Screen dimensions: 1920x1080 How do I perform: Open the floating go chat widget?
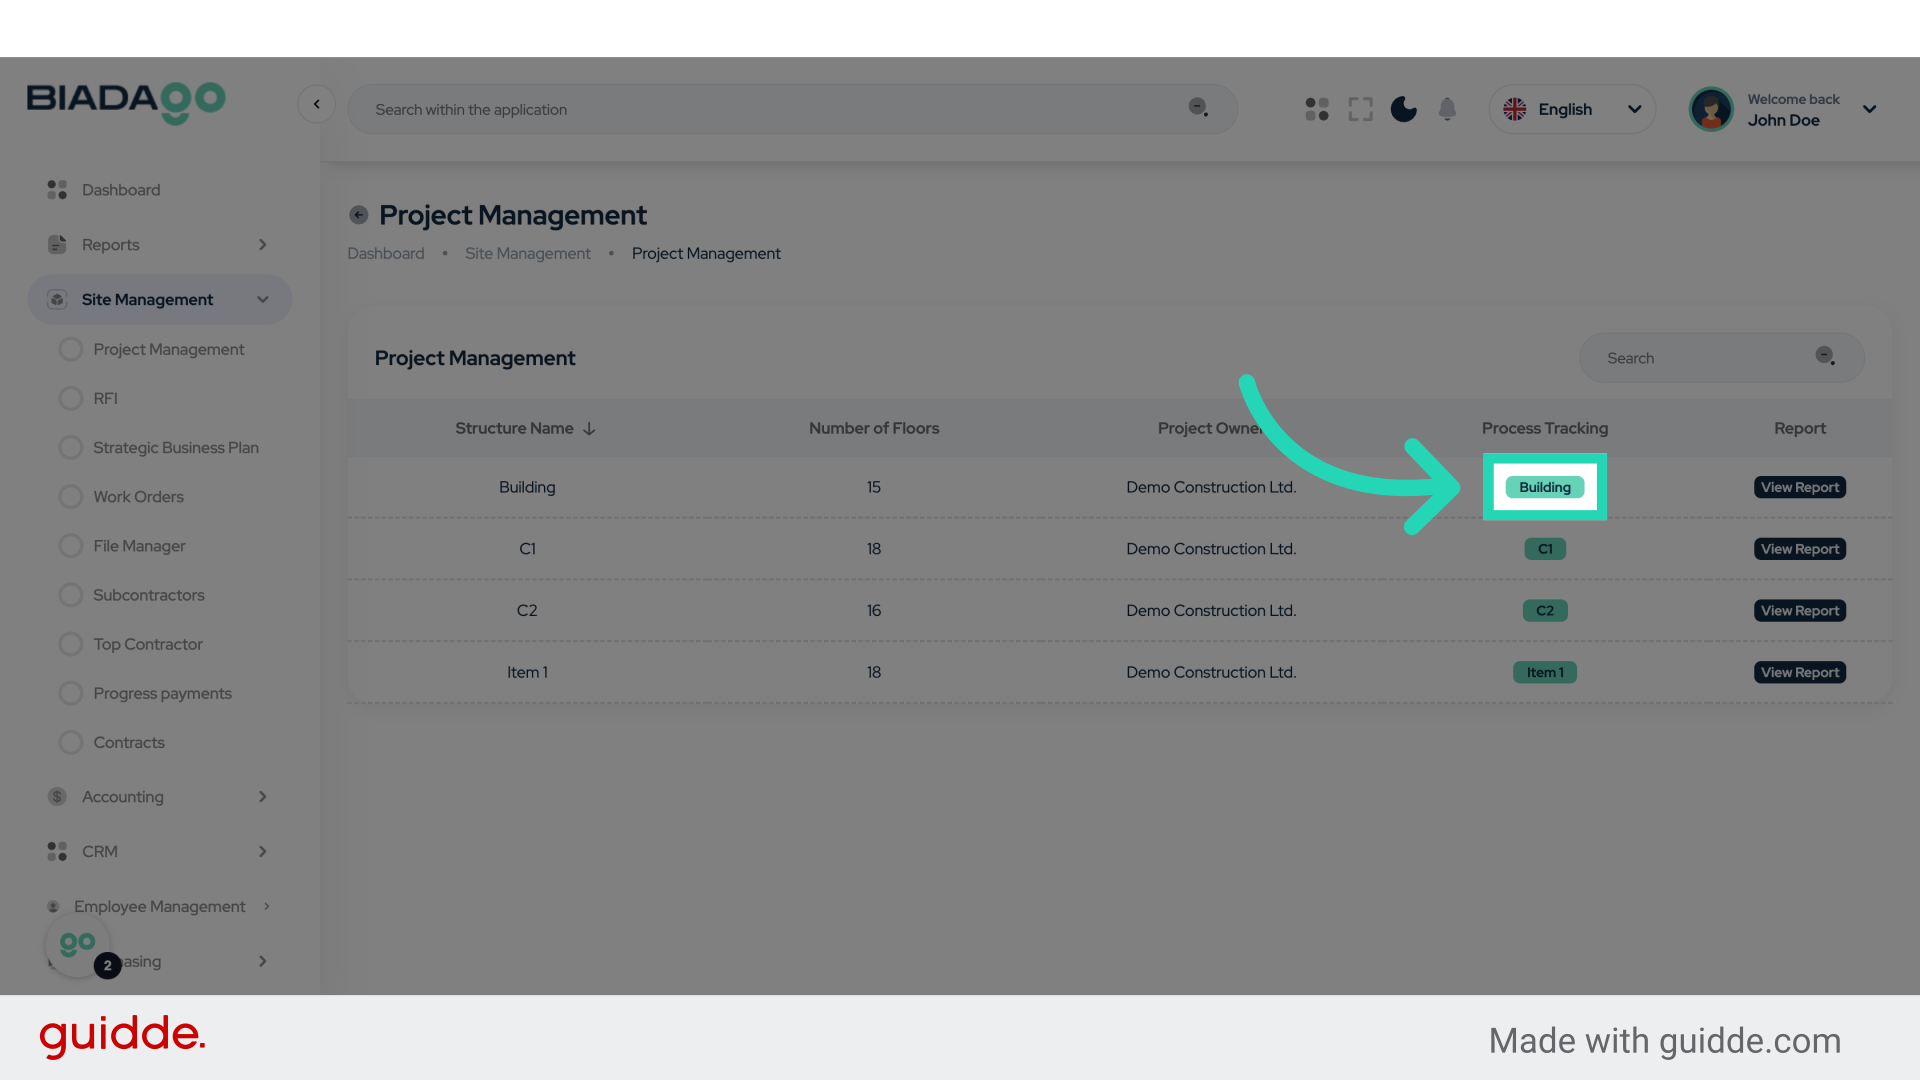(78, 945)
